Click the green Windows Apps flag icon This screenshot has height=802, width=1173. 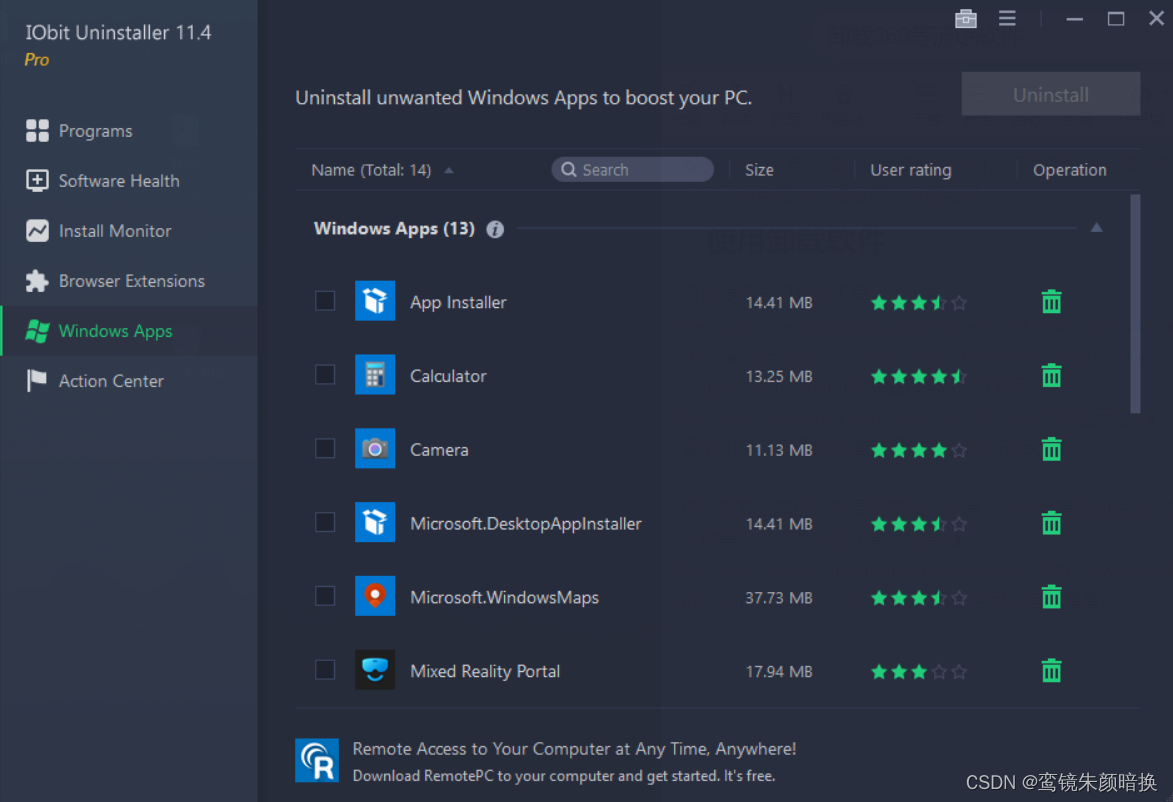click(37, 331)
